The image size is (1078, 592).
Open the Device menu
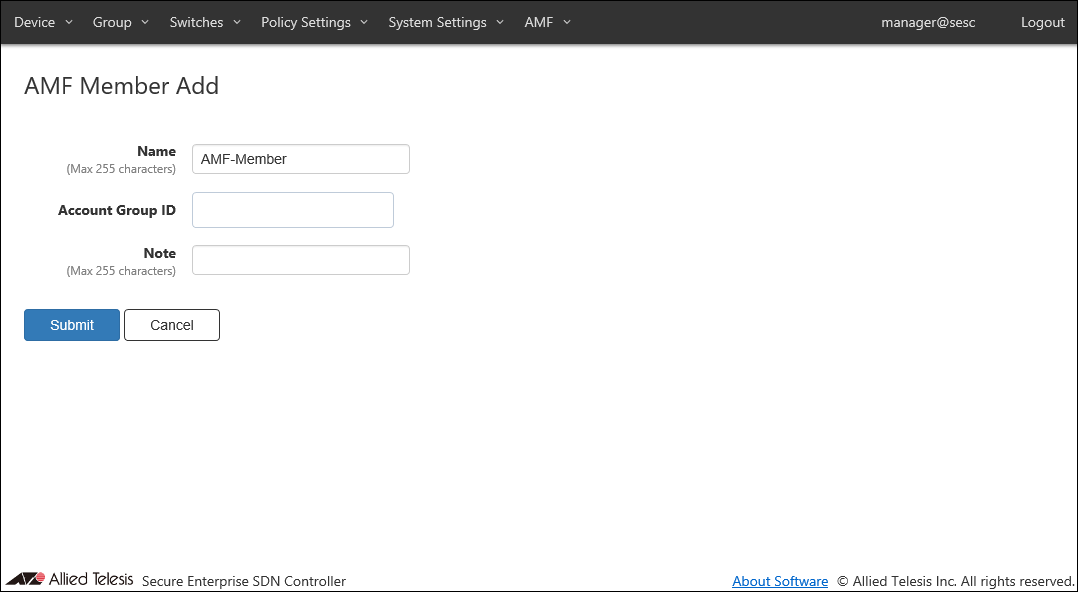[x=43, y=22]
